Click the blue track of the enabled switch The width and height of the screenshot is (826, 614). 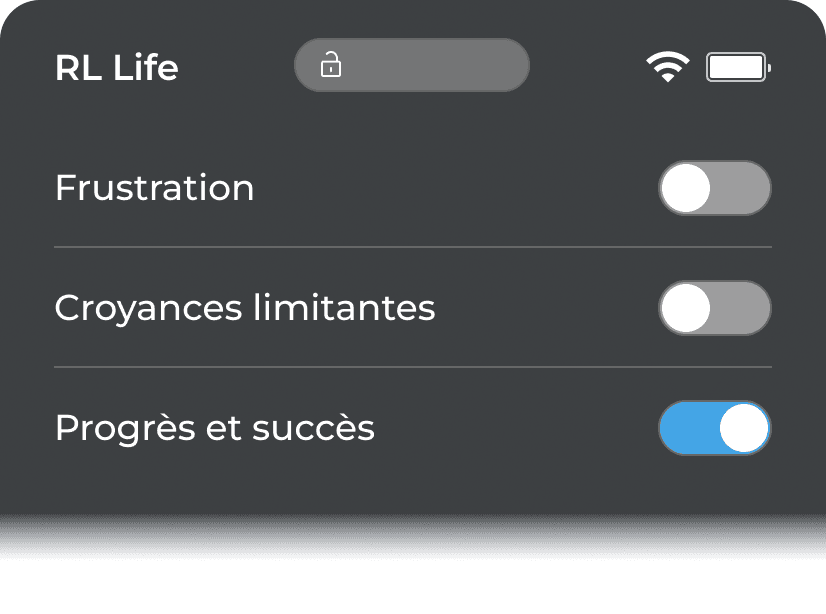pyautogui.click(x=686, y=428)
